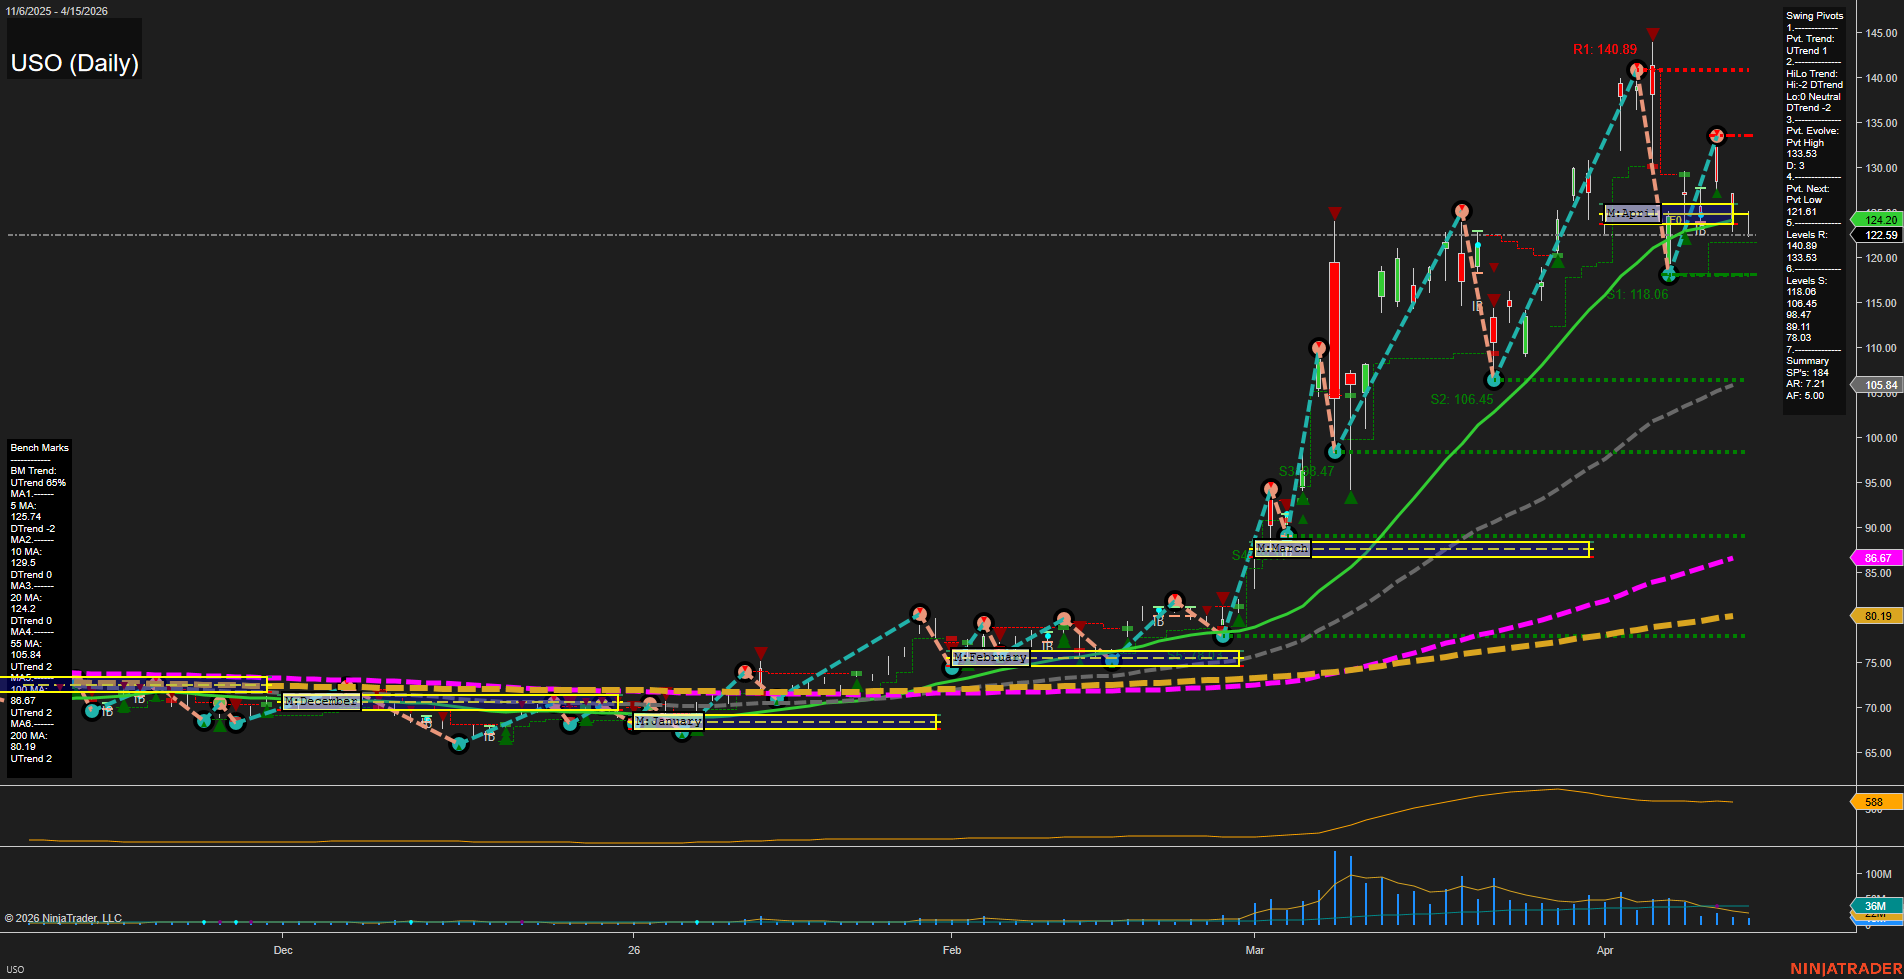Click the magenta 86.67 moving average tag
The height and width of the screenshot is (979, 1904).
click(x=1876, y=558)
